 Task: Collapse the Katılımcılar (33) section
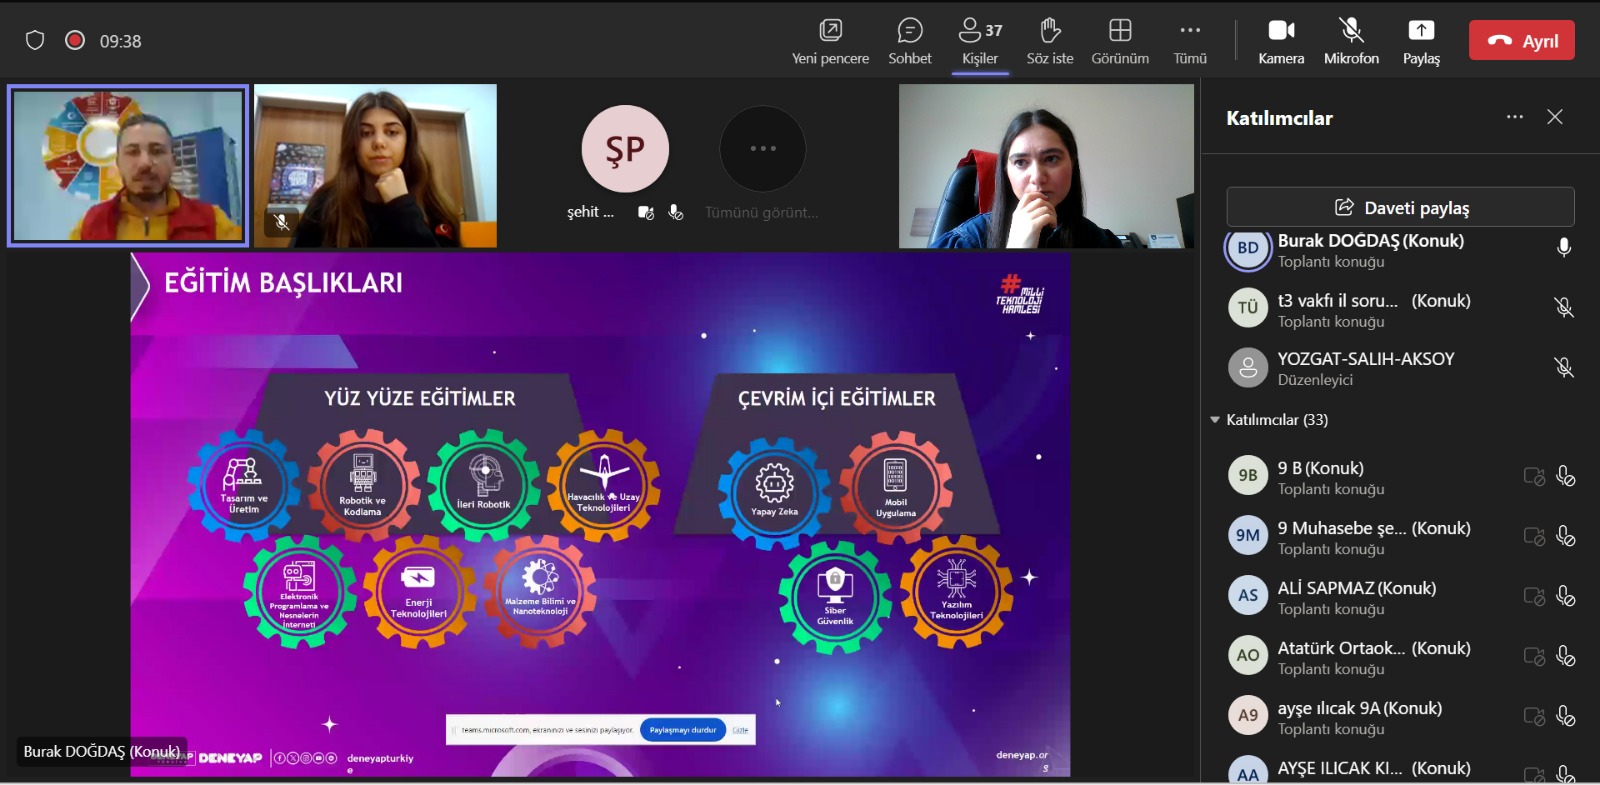(x=1215, y=420)
